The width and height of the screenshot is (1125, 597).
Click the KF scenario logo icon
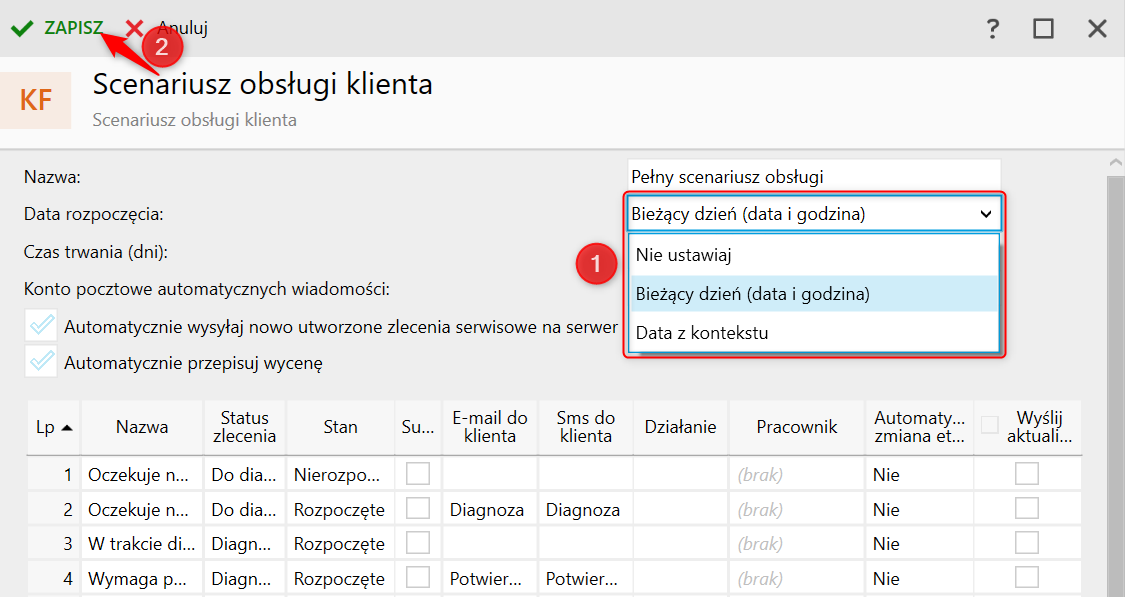tap(36, 100)
